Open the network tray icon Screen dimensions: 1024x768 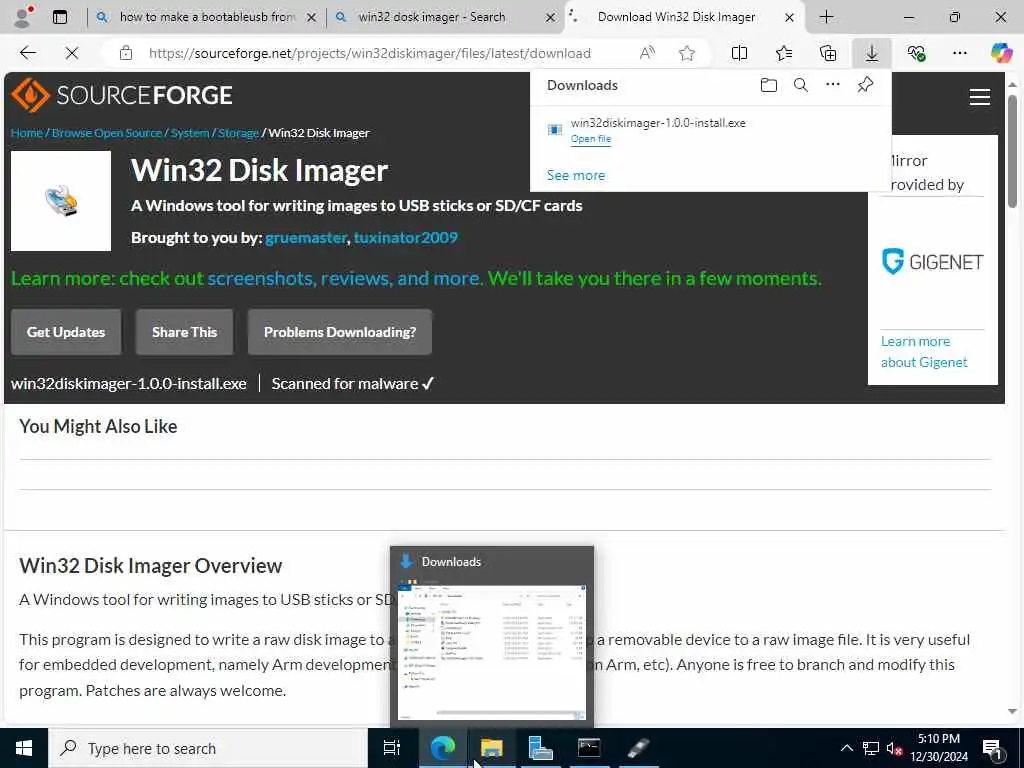pos(871,748)
